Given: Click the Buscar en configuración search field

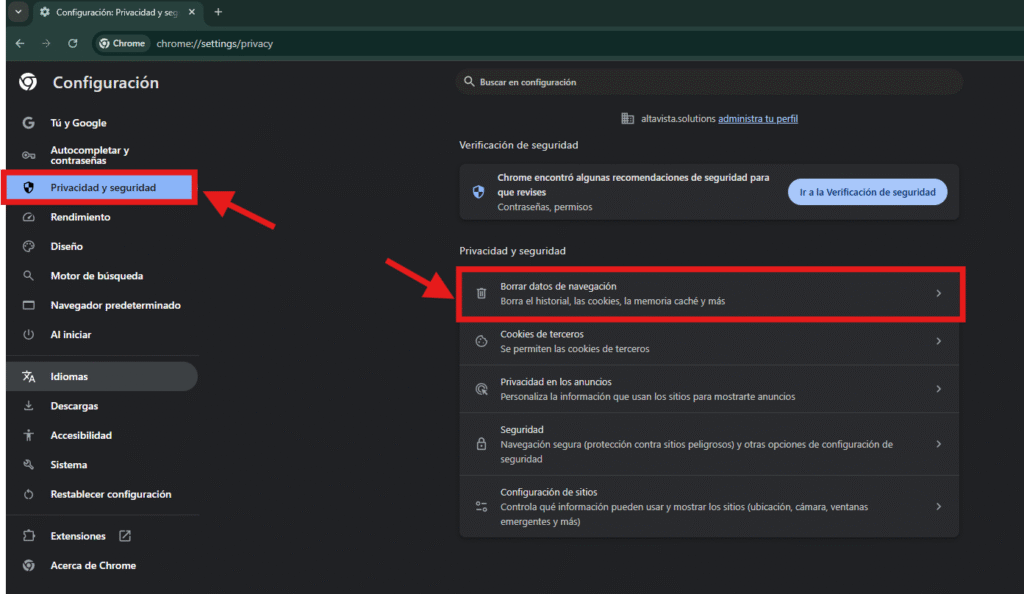Looking at the screenshot, I should tap(710, 82).
